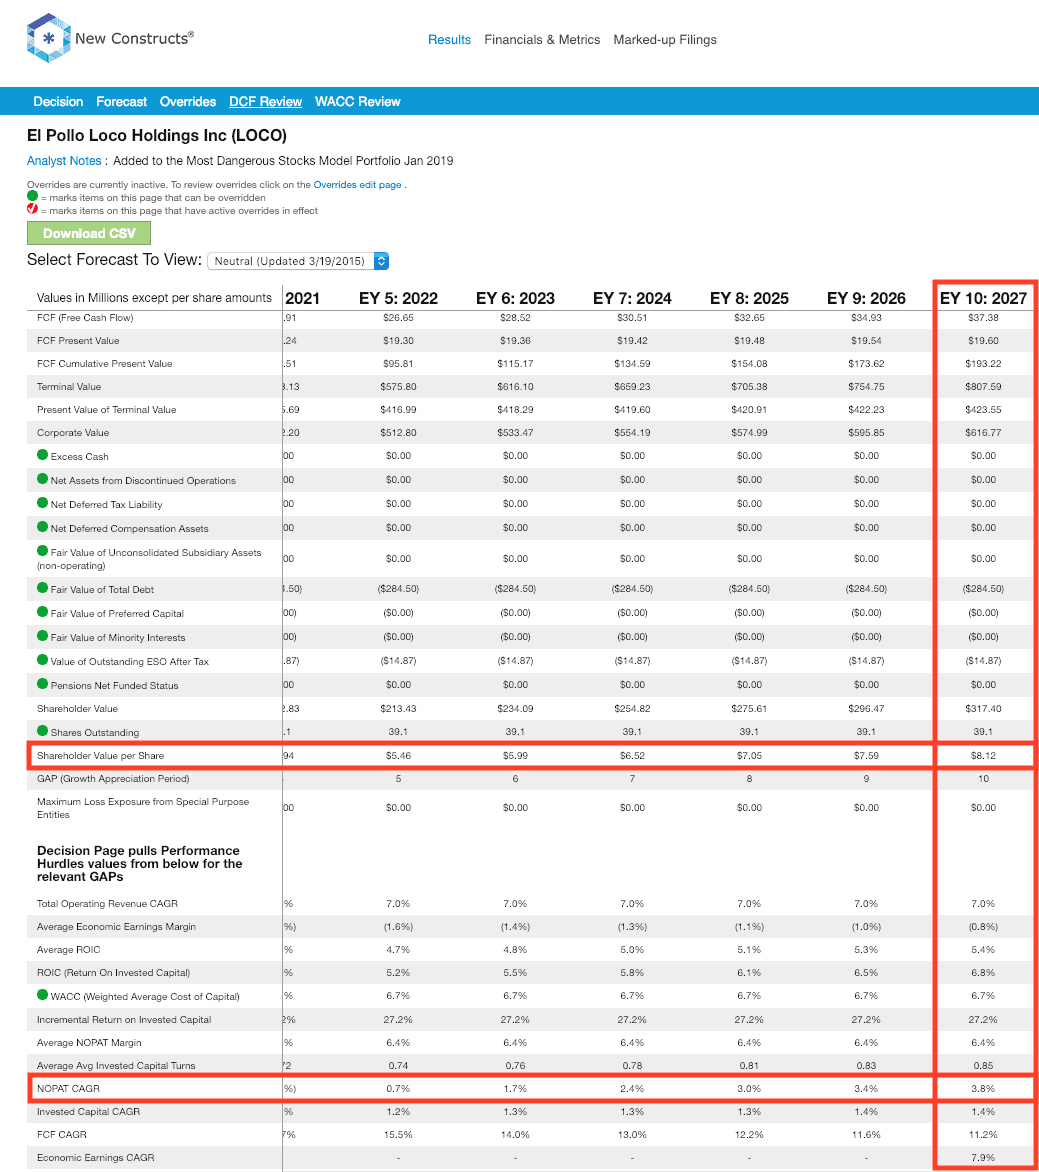The image size is (1039, 1172).
Task: Click the FCF CAGR row label
Action: 61,1135
